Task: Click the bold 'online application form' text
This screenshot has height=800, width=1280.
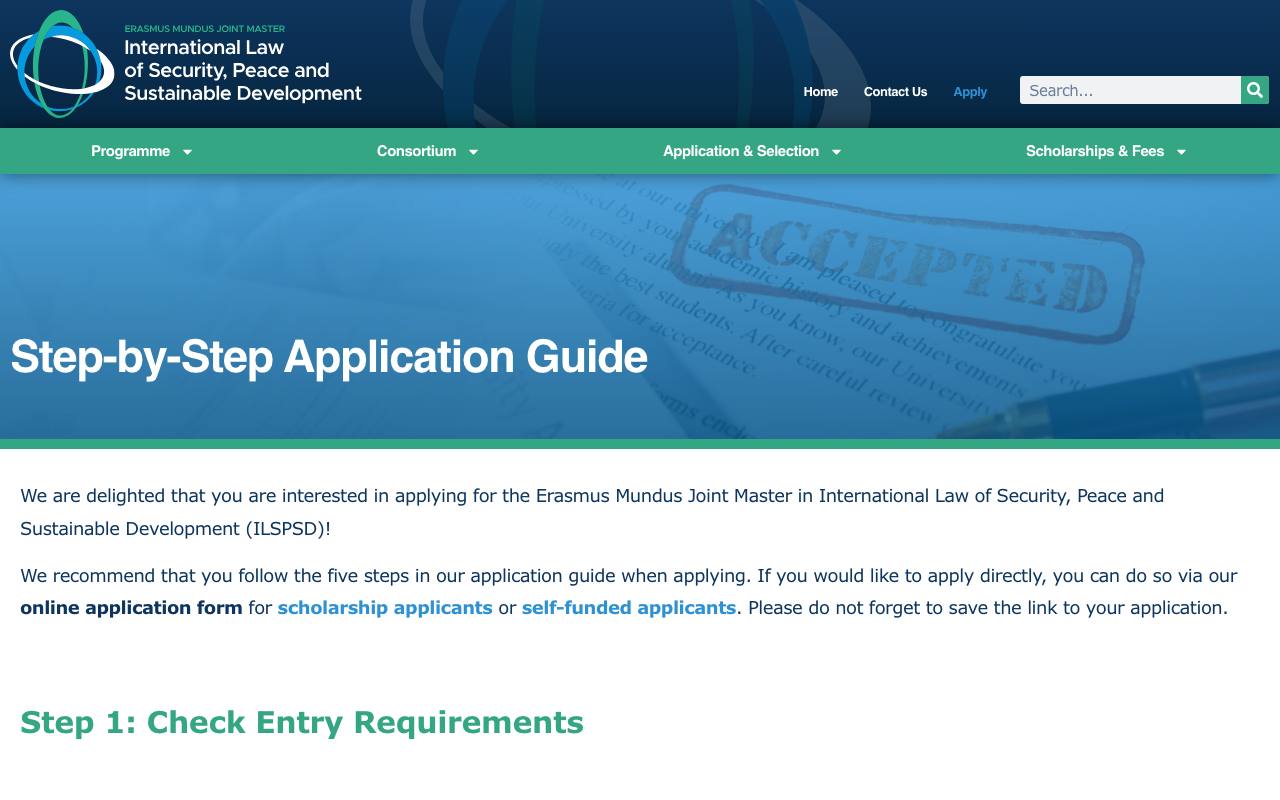Action: point(131,607)
